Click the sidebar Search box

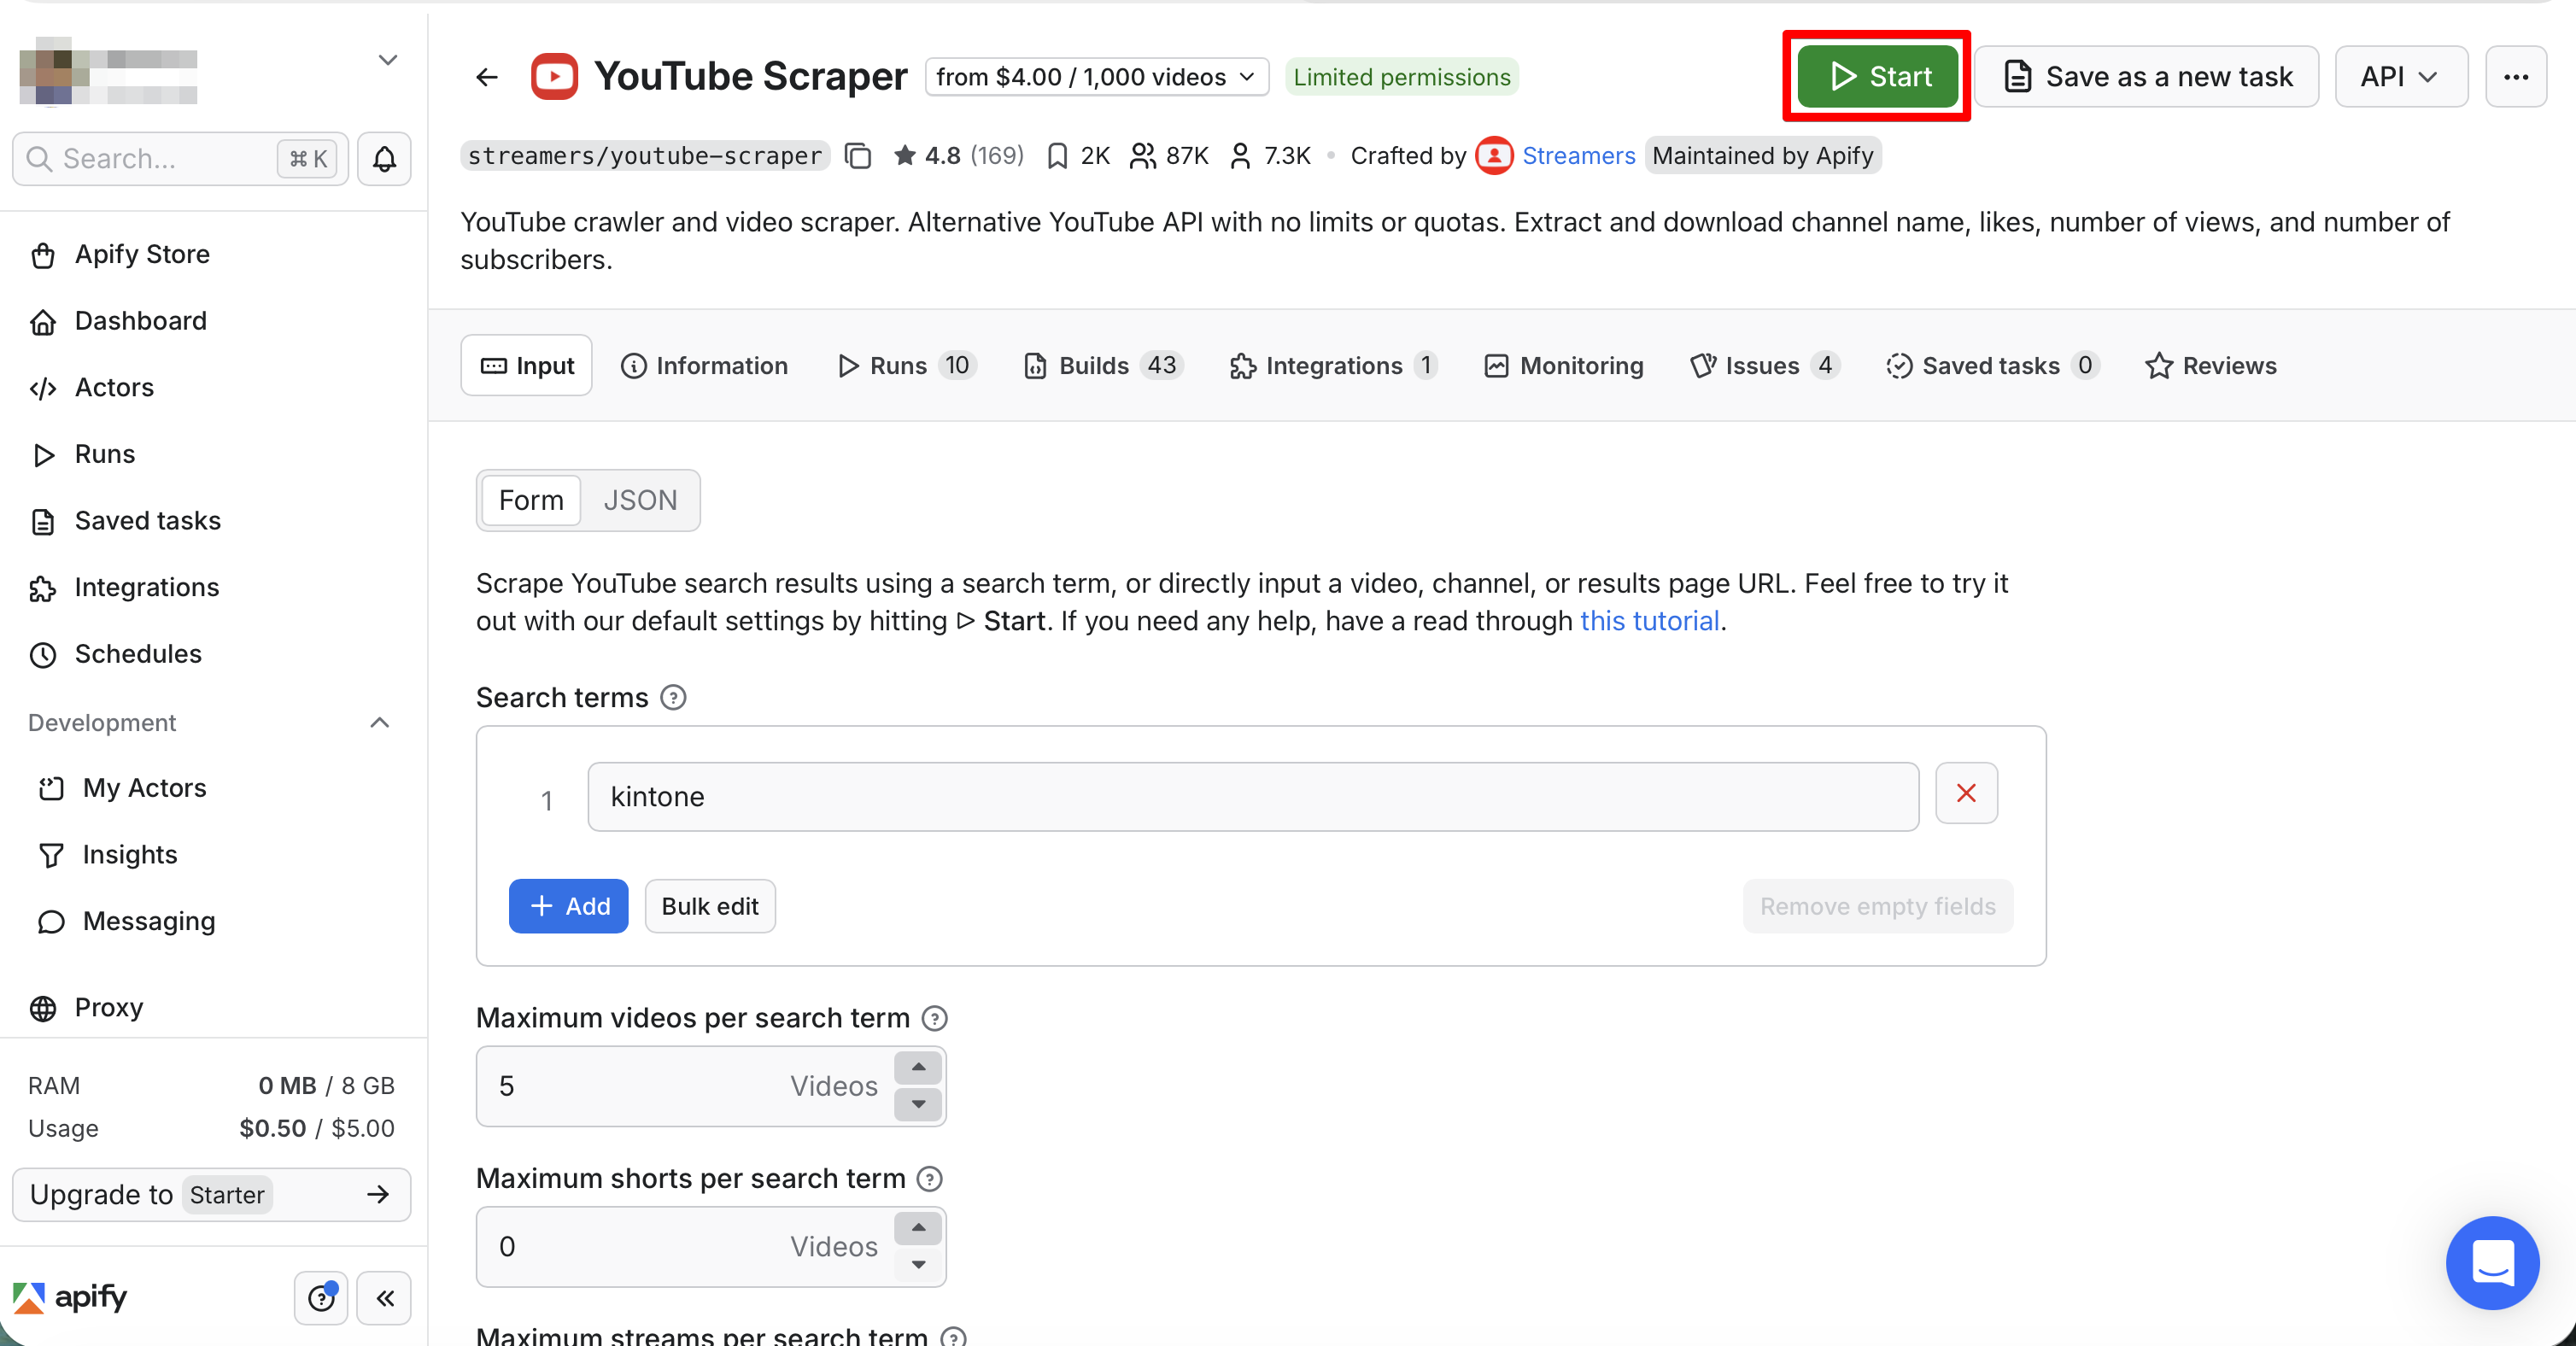(x=180, y=158)
